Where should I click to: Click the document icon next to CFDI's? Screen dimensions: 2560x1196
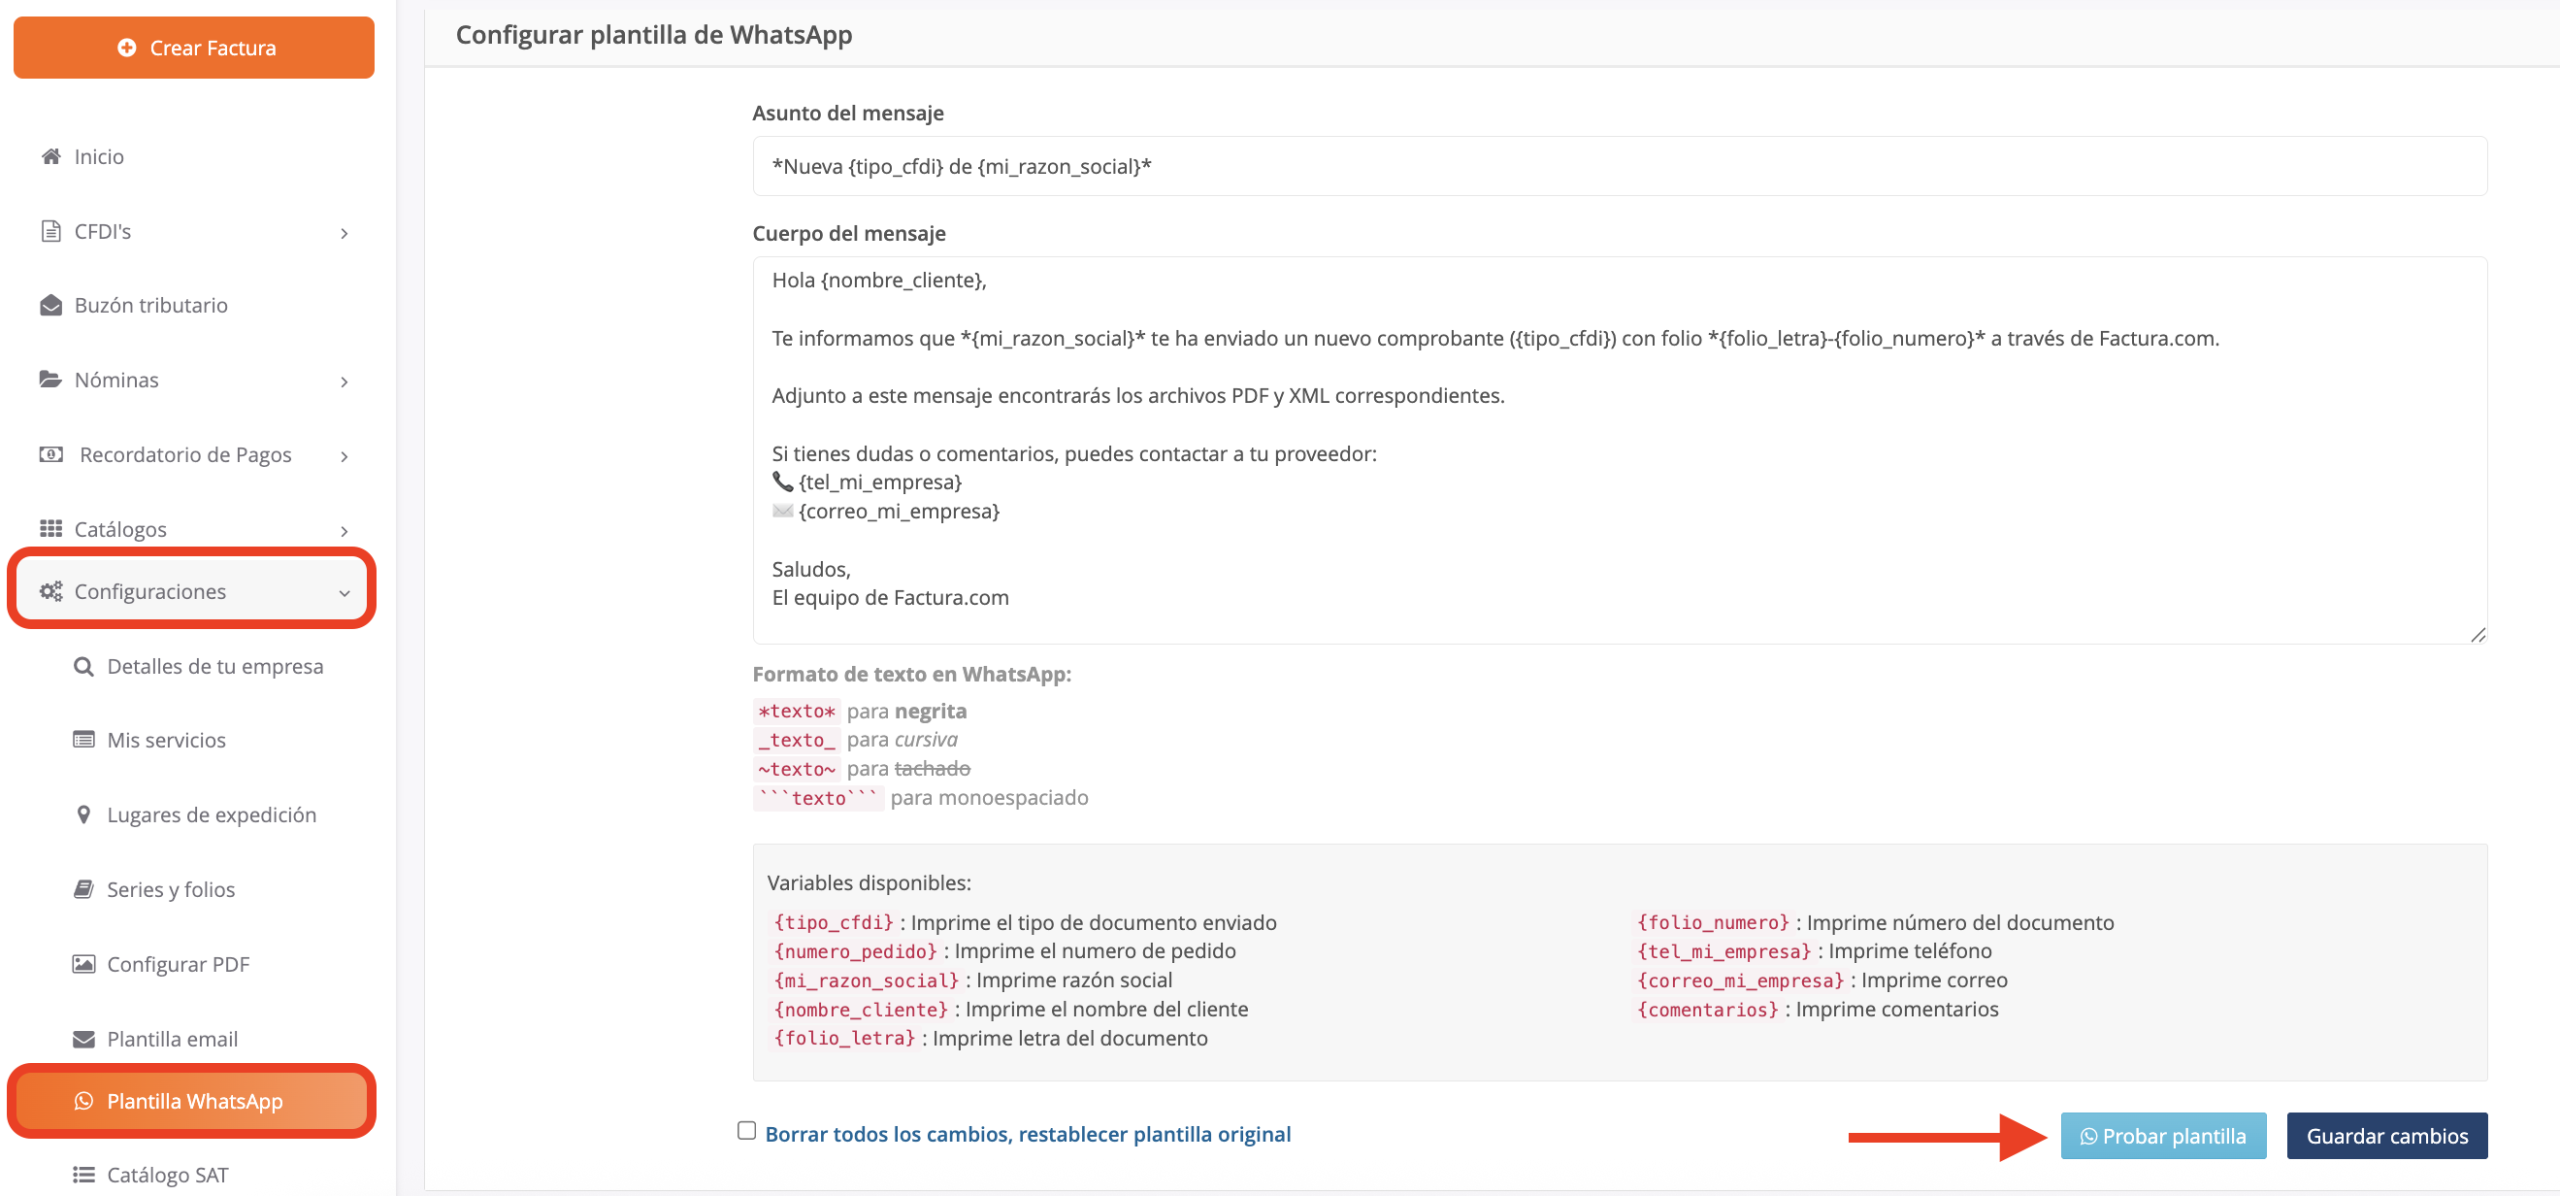point(51,231)
